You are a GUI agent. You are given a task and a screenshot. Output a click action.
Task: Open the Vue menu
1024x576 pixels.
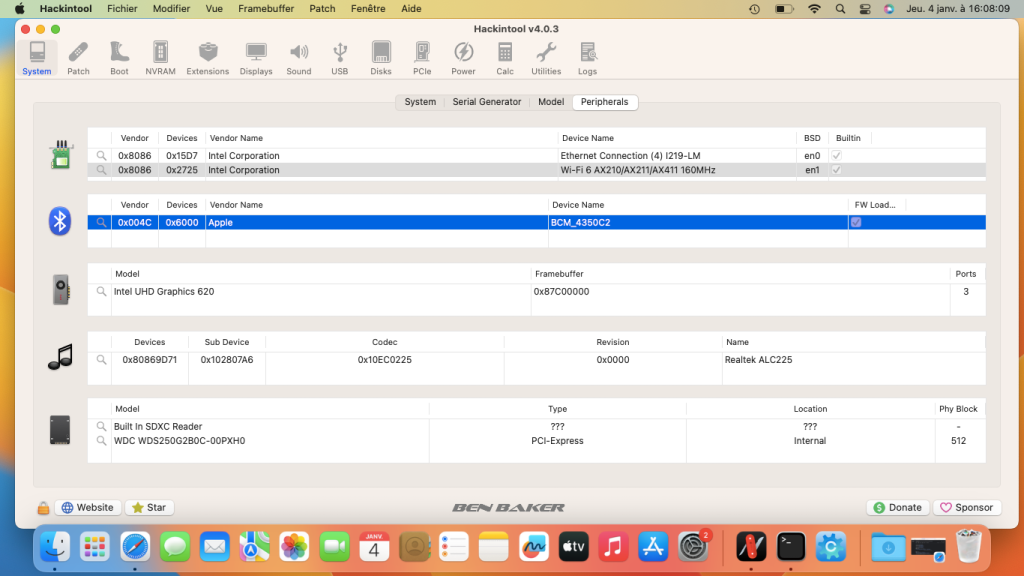pos(214,8)
